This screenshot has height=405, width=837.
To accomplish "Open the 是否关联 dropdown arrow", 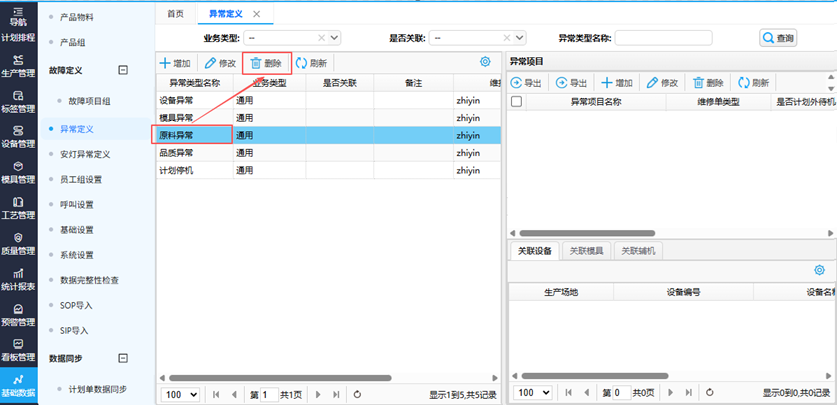I will (x=520, y=38).
